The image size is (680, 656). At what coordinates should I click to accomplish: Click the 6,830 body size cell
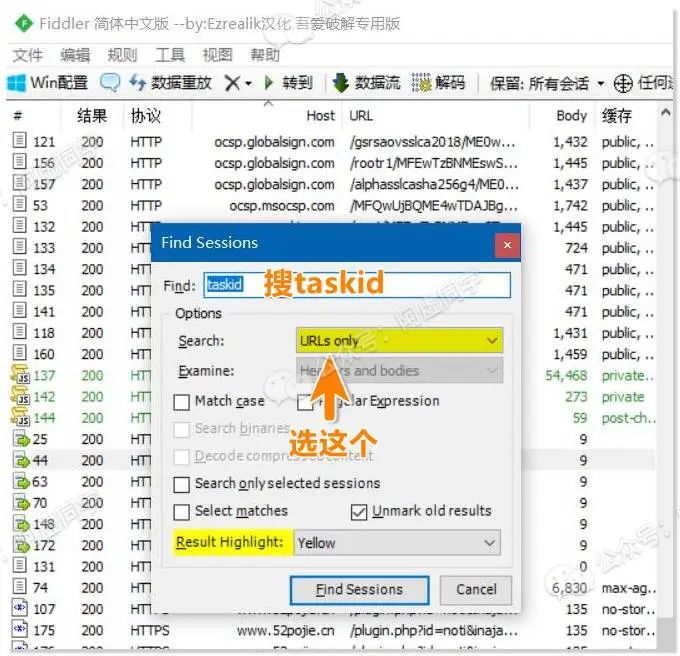tap(569, 588)
